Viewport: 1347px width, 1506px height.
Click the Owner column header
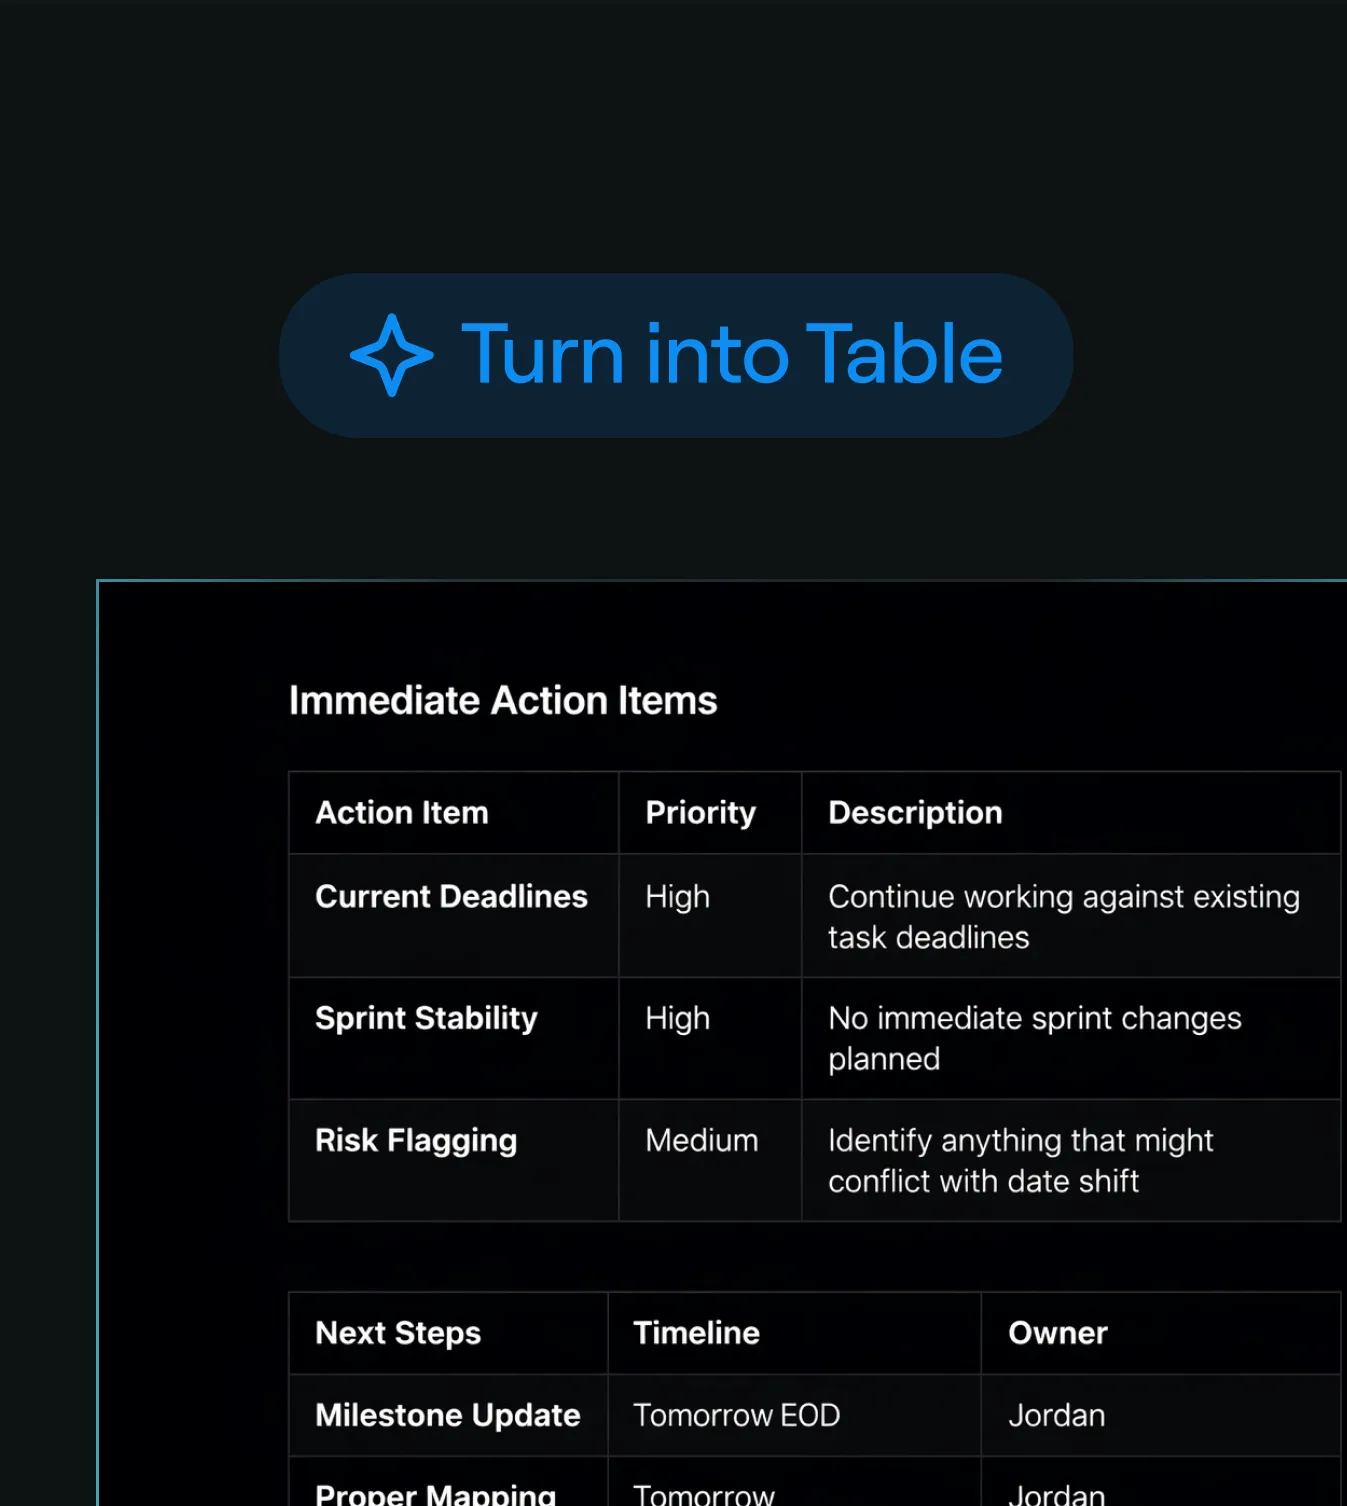(1161, 1333)
